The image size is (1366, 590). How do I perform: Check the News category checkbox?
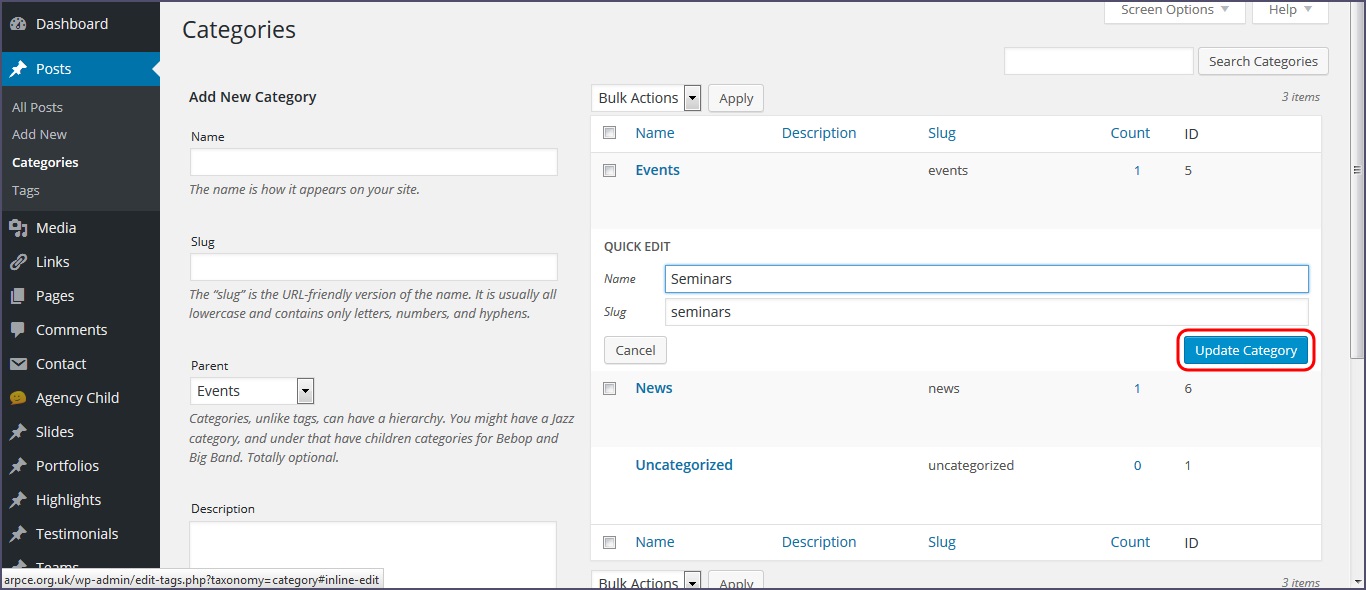610,389
